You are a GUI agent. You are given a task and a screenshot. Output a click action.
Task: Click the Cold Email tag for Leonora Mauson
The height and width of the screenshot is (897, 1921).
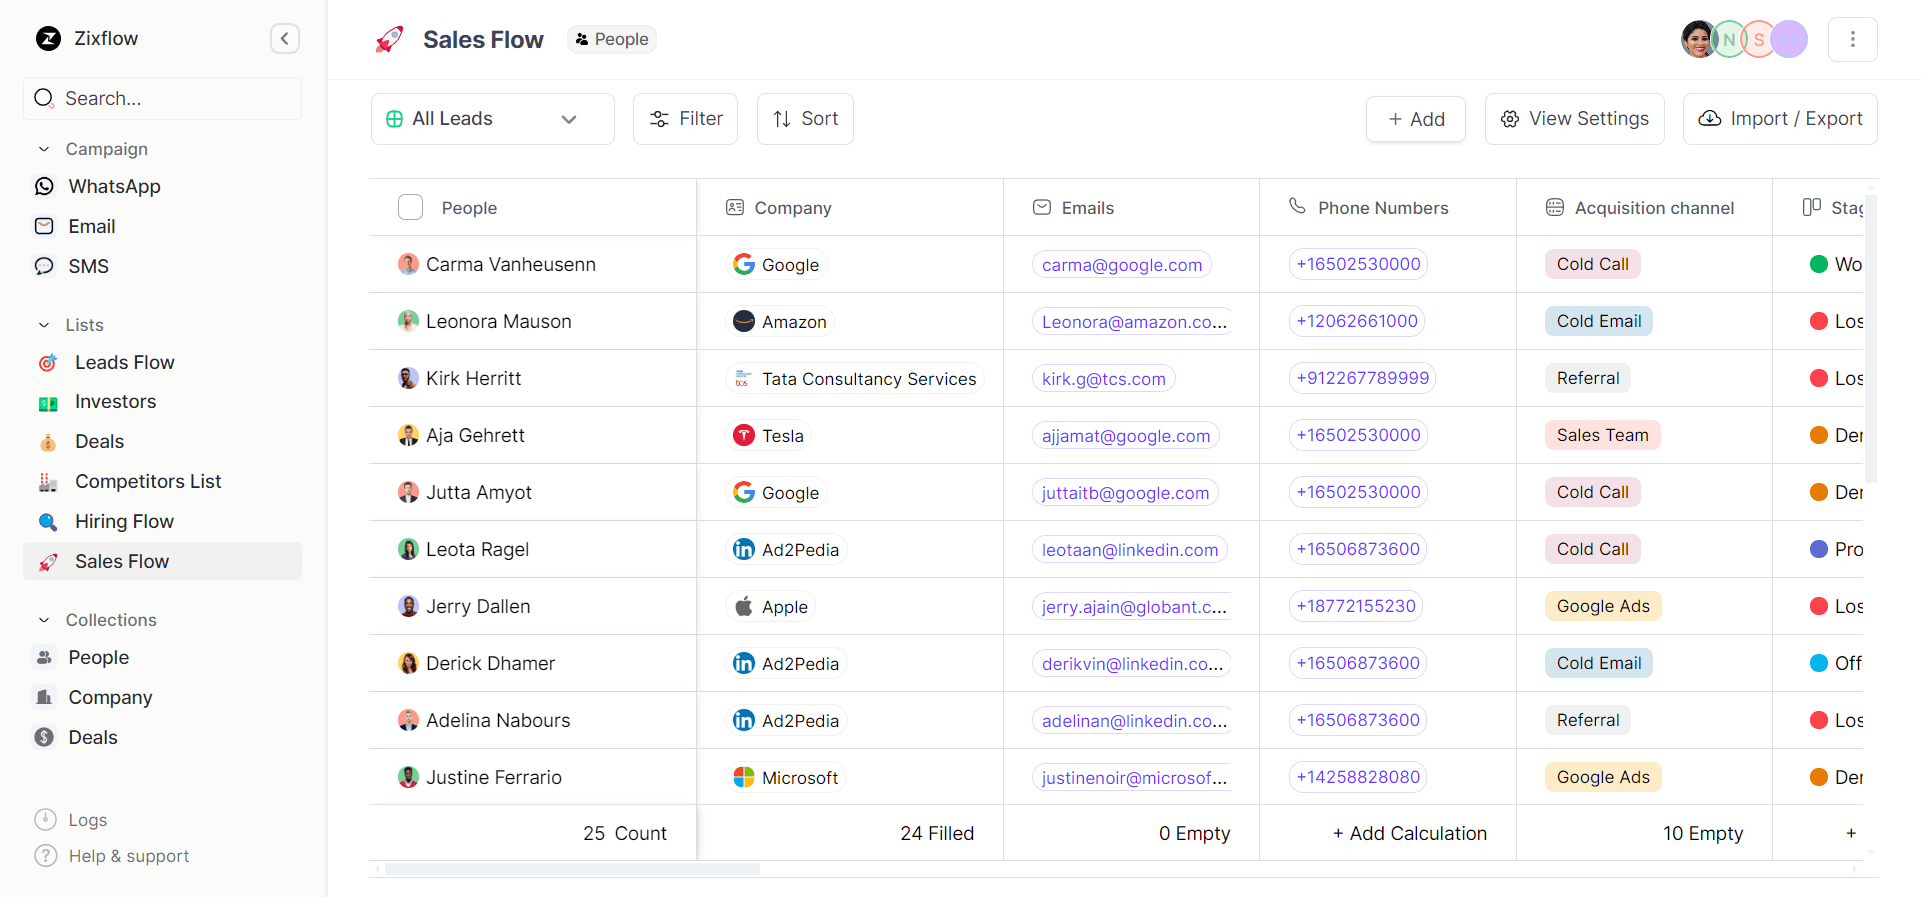1598,322
